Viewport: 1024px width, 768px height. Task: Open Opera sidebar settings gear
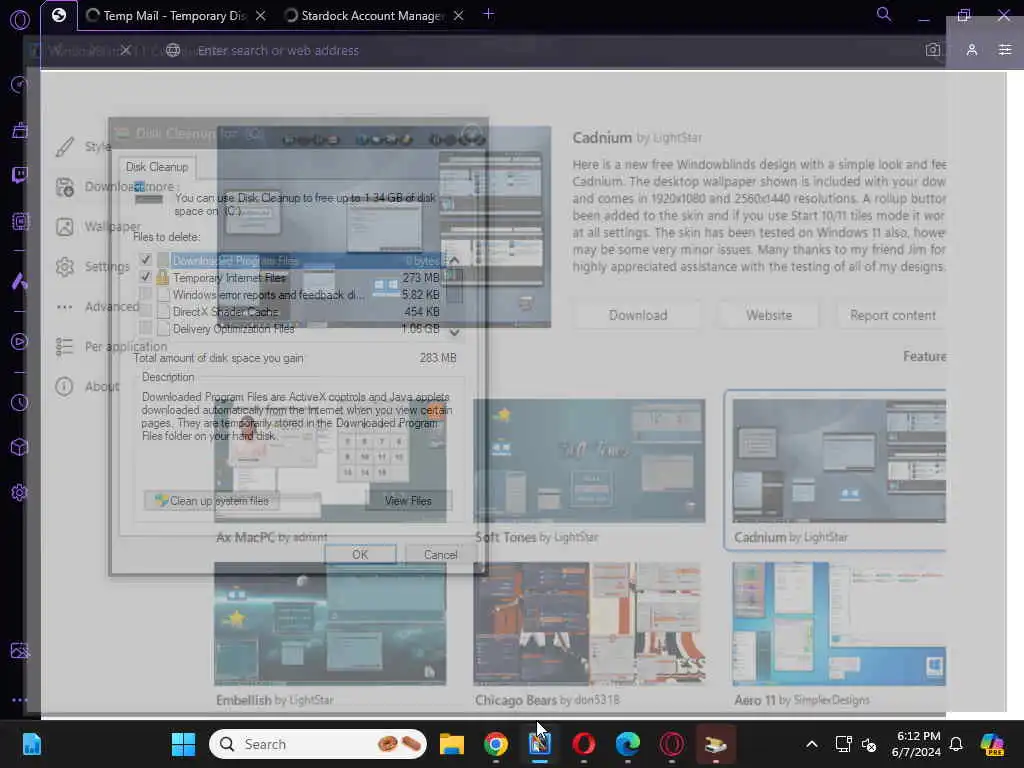click(20, 492)
